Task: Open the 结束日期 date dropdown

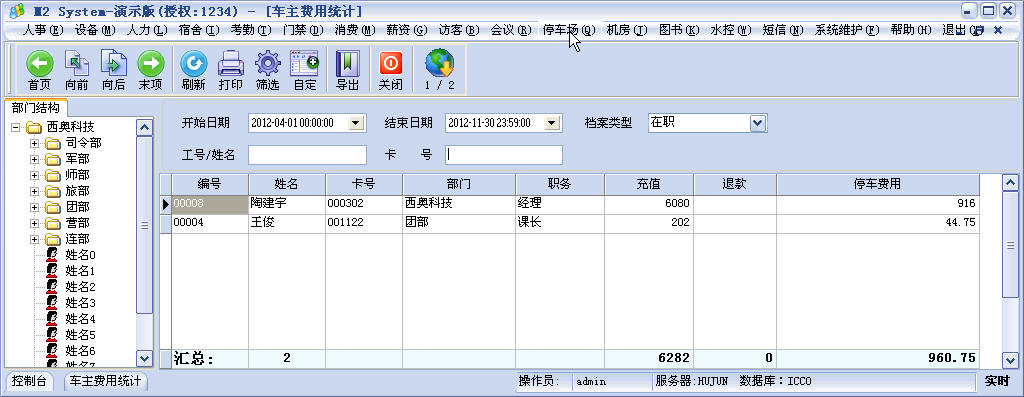Action: [x=552, y=123]
